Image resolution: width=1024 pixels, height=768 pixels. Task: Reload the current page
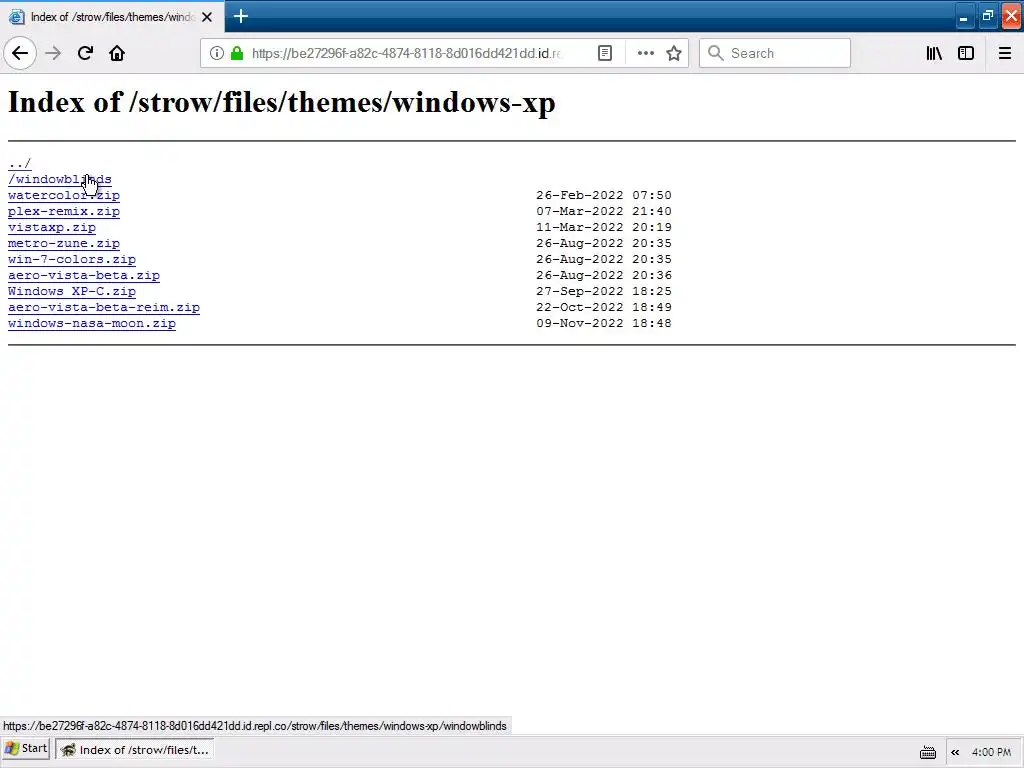pyautogui.click(x=85, y=54)
